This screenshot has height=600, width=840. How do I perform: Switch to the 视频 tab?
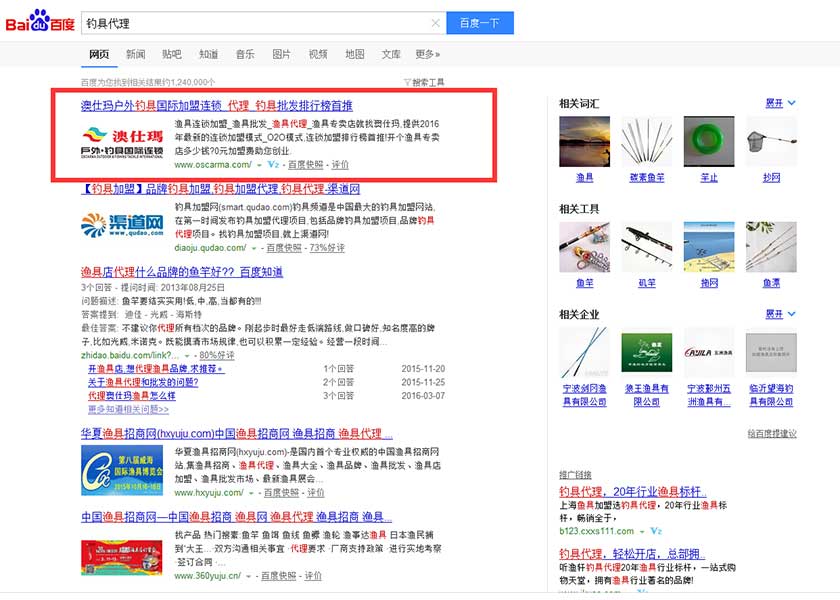318,54
